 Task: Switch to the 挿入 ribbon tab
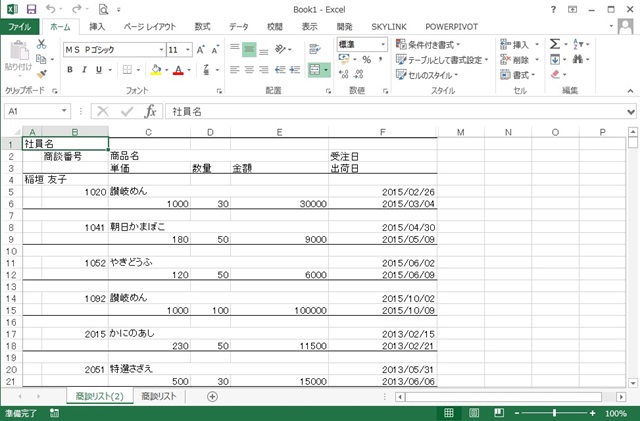[97, 27]
